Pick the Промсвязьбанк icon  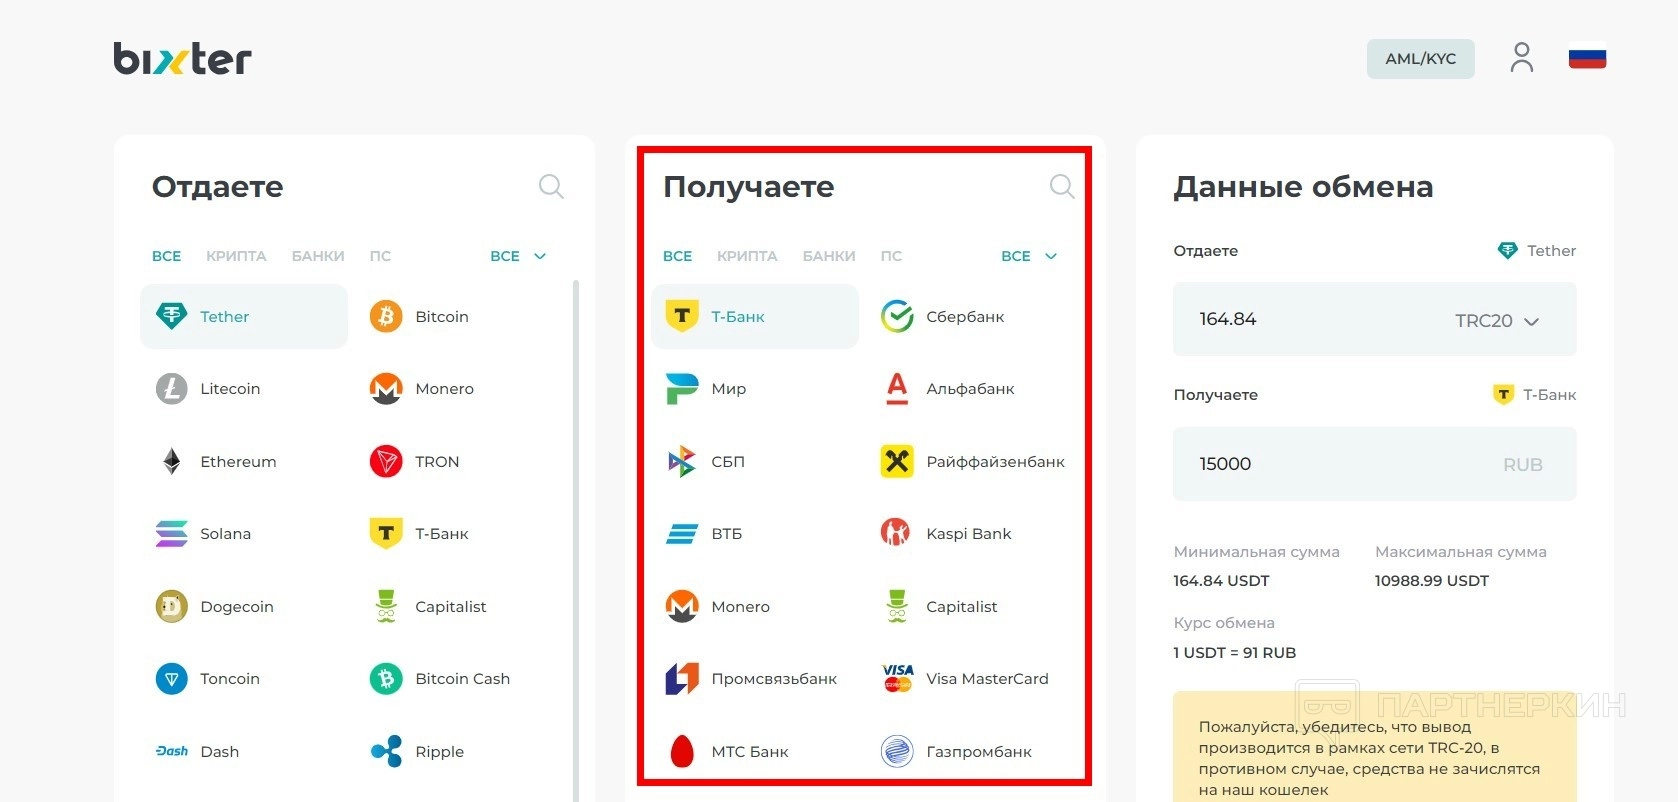point(682,679)
